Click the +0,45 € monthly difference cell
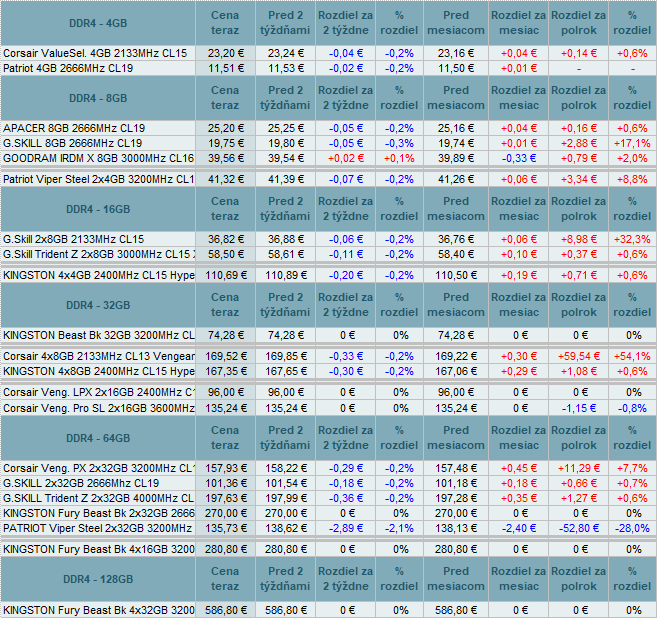 point(519,468)
